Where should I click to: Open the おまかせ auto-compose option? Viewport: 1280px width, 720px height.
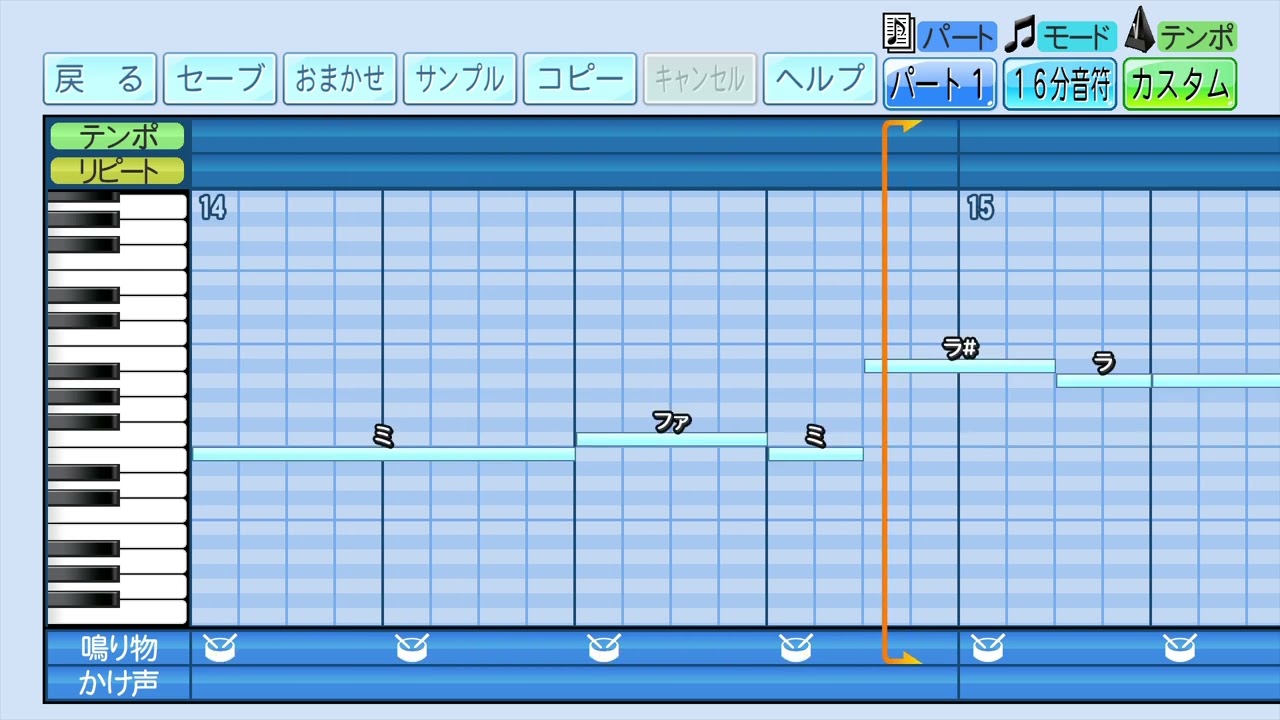pyautogui.click(x=340, y=79)
